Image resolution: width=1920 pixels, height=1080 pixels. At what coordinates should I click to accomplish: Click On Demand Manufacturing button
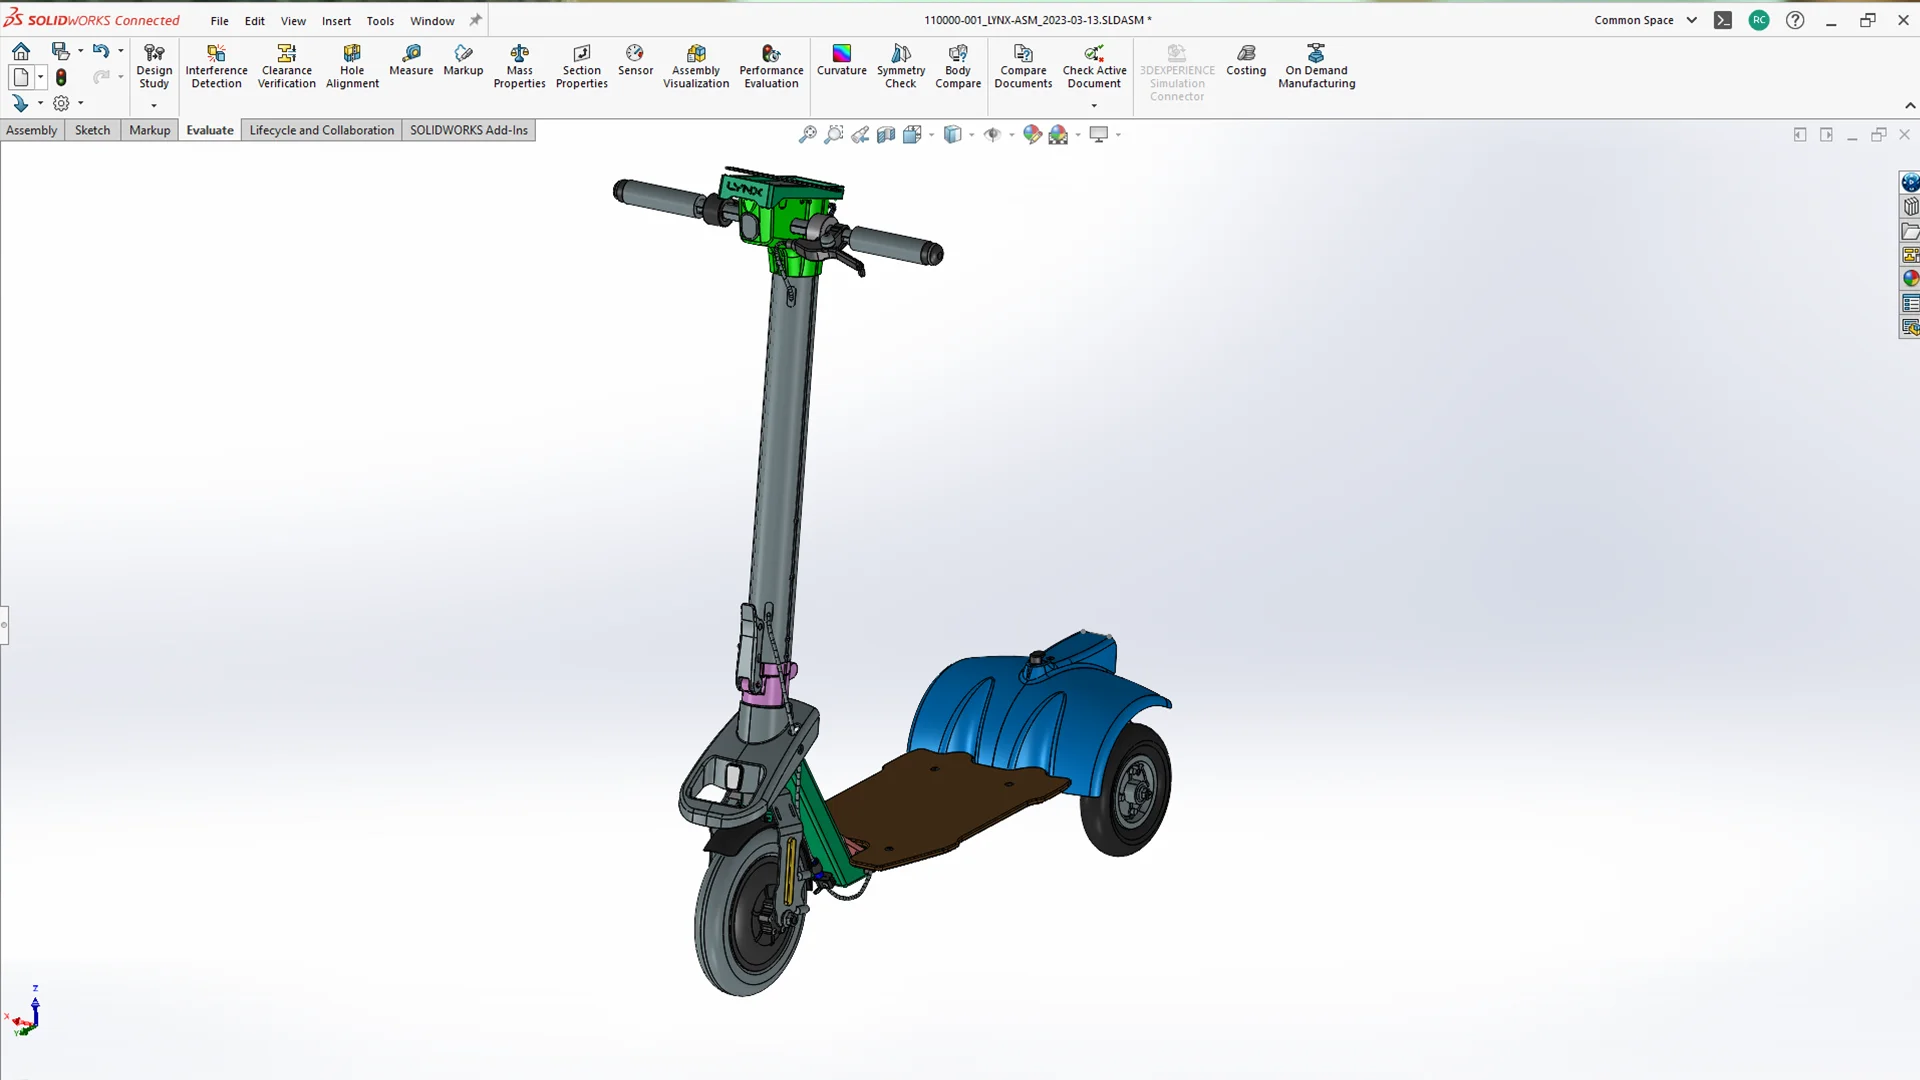tap(1316, 66)
